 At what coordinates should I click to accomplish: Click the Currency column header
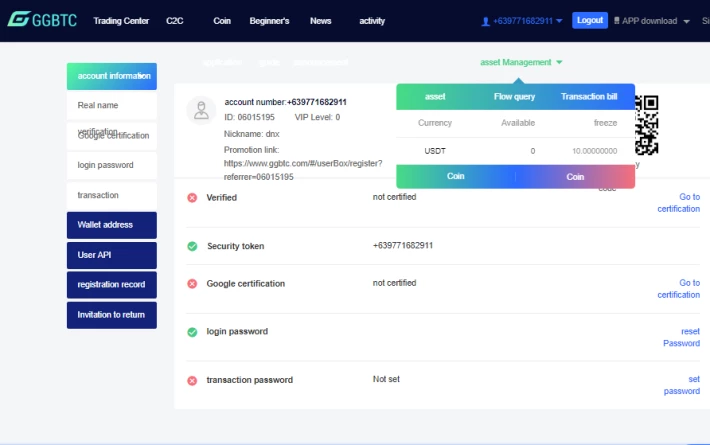coord(435,123)
